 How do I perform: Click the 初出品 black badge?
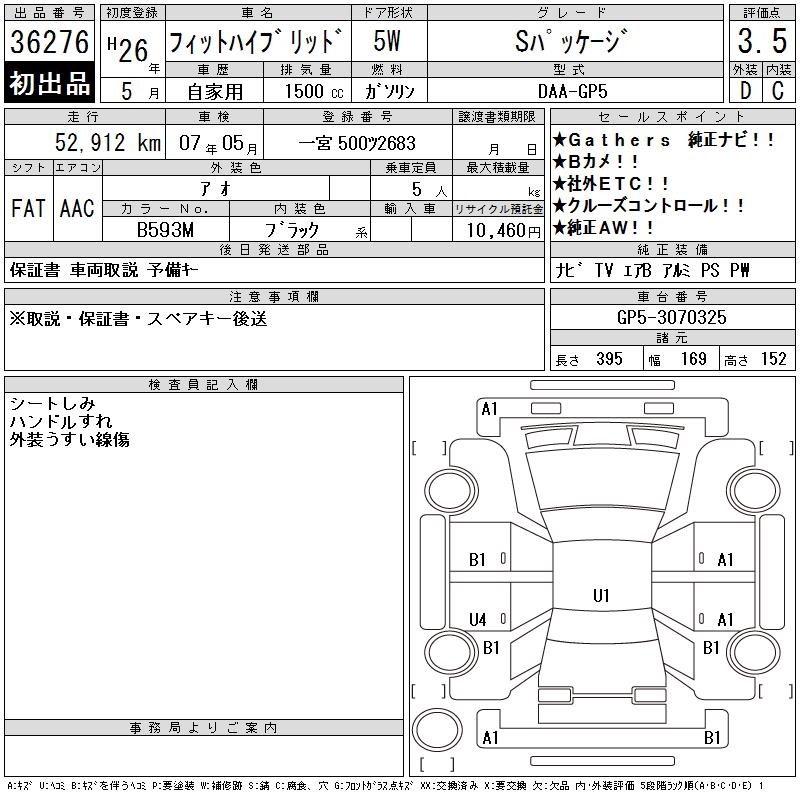pos(49,83)
